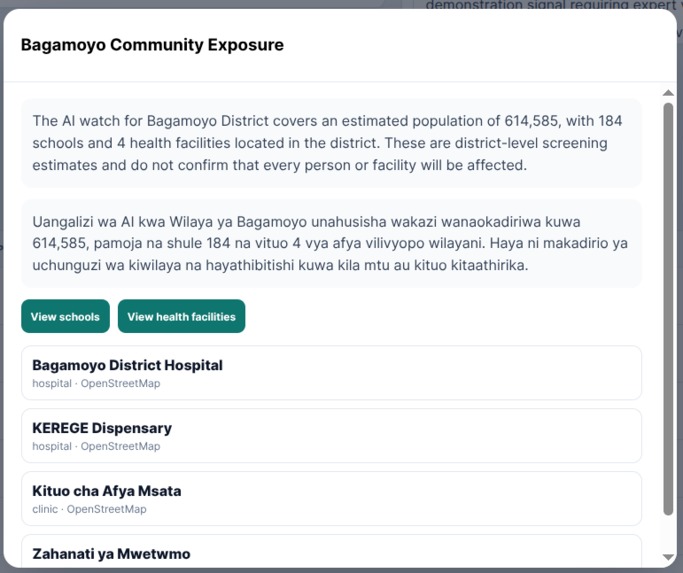Open the Kituo cha Afya Msata card
Image resolution: width=683 pixels, height=573 pixels.
point(331,498)
